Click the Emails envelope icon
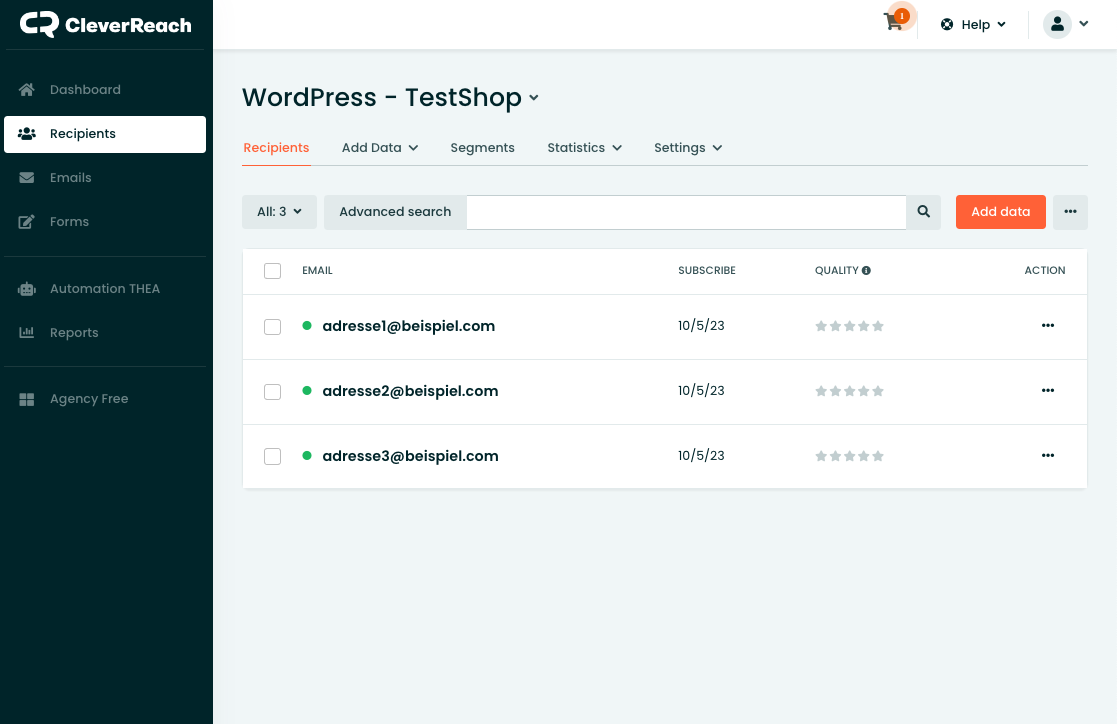Screen dimensions: 1117x724 pyautogui.click(x=26, y=178)
